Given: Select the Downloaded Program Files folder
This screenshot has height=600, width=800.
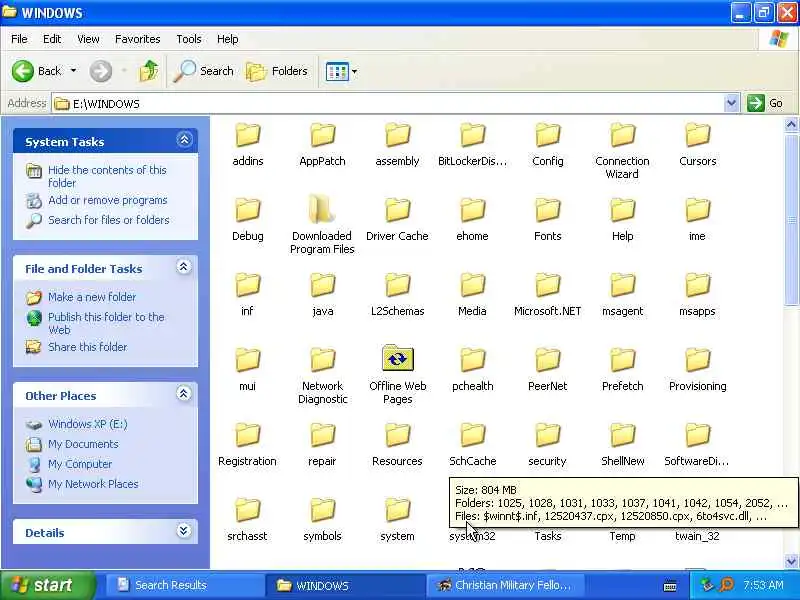Looking at the screenshot, I should coord(322,210).
